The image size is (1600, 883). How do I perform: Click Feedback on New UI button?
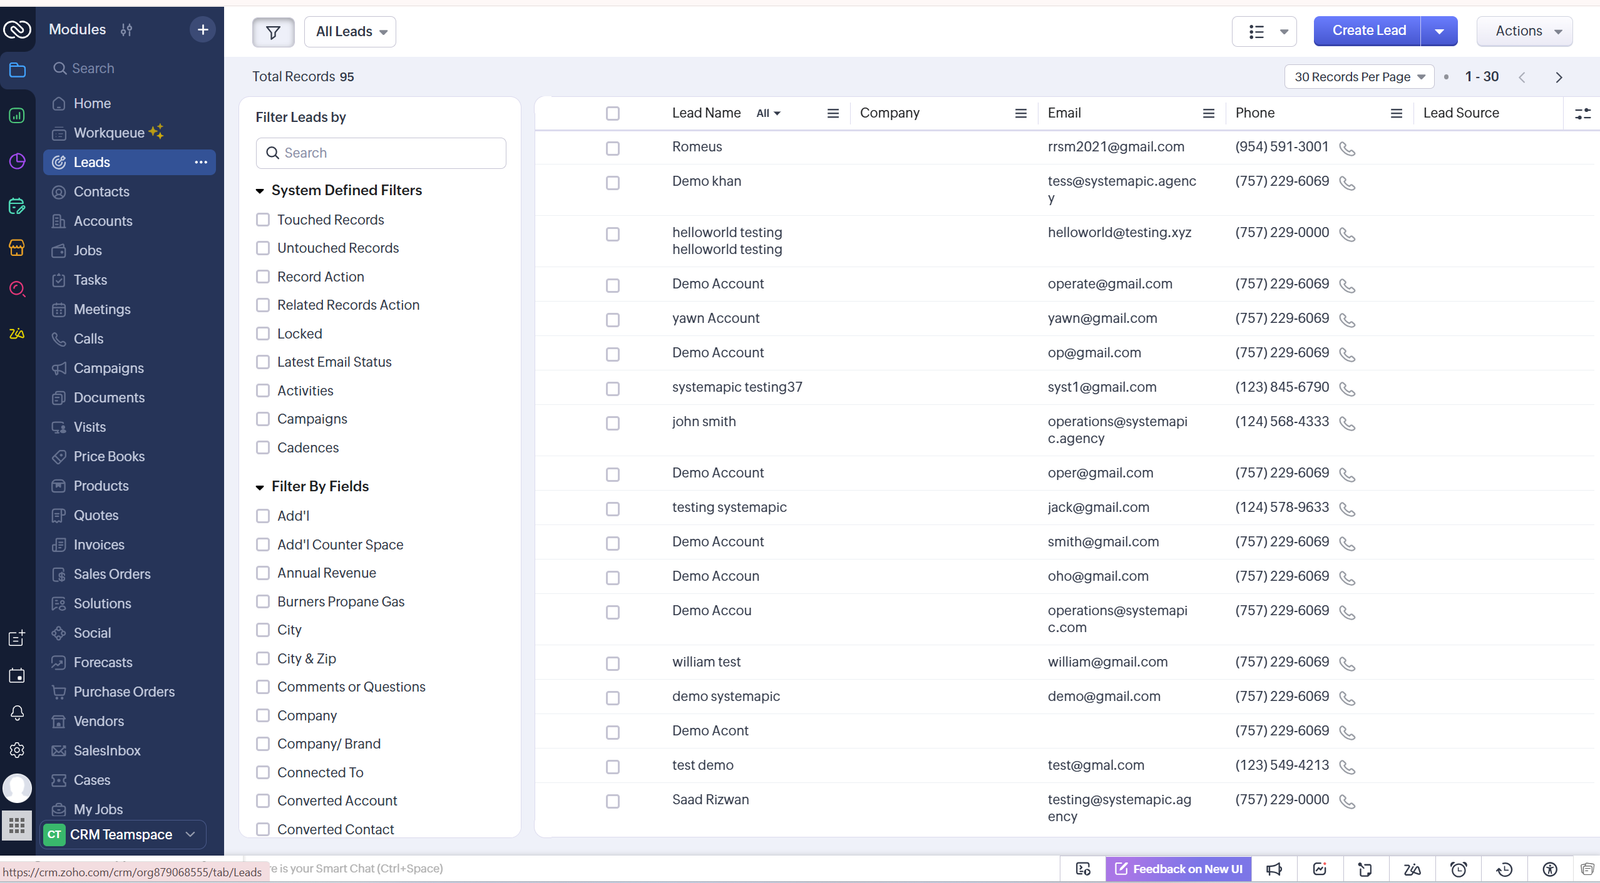1178,869
